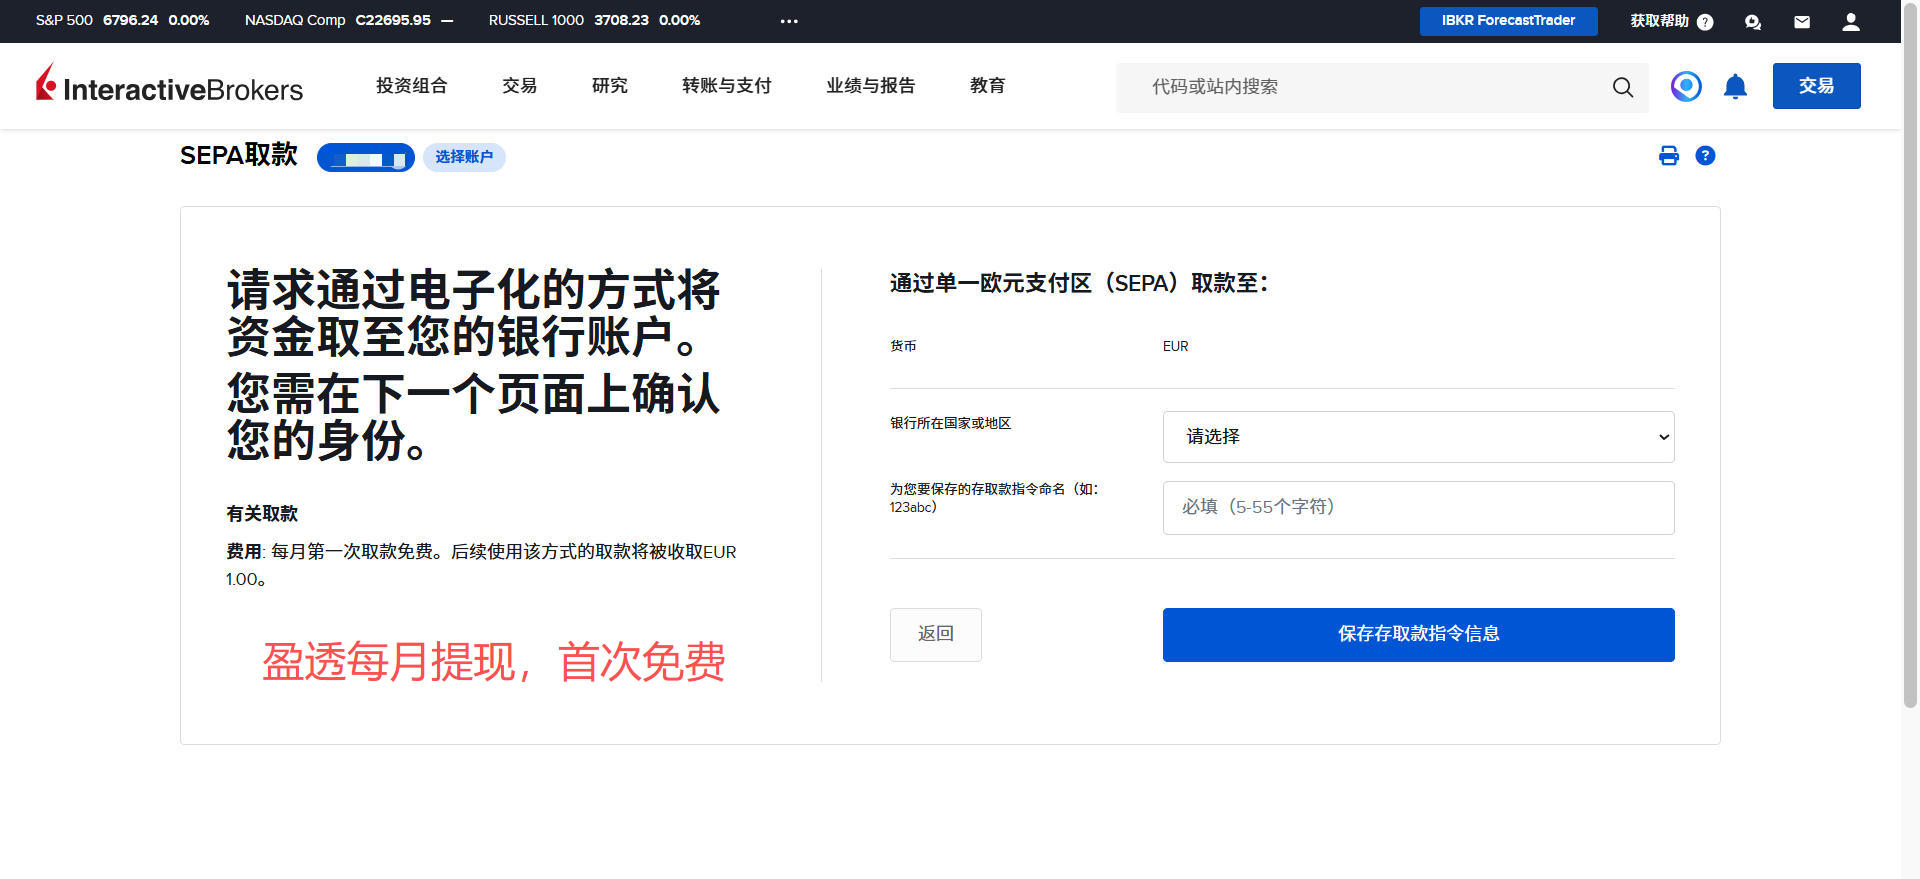Click the IBKR ForecastTrader button
Viewport: 1920px width, 879px height.
coord(1508,21)
